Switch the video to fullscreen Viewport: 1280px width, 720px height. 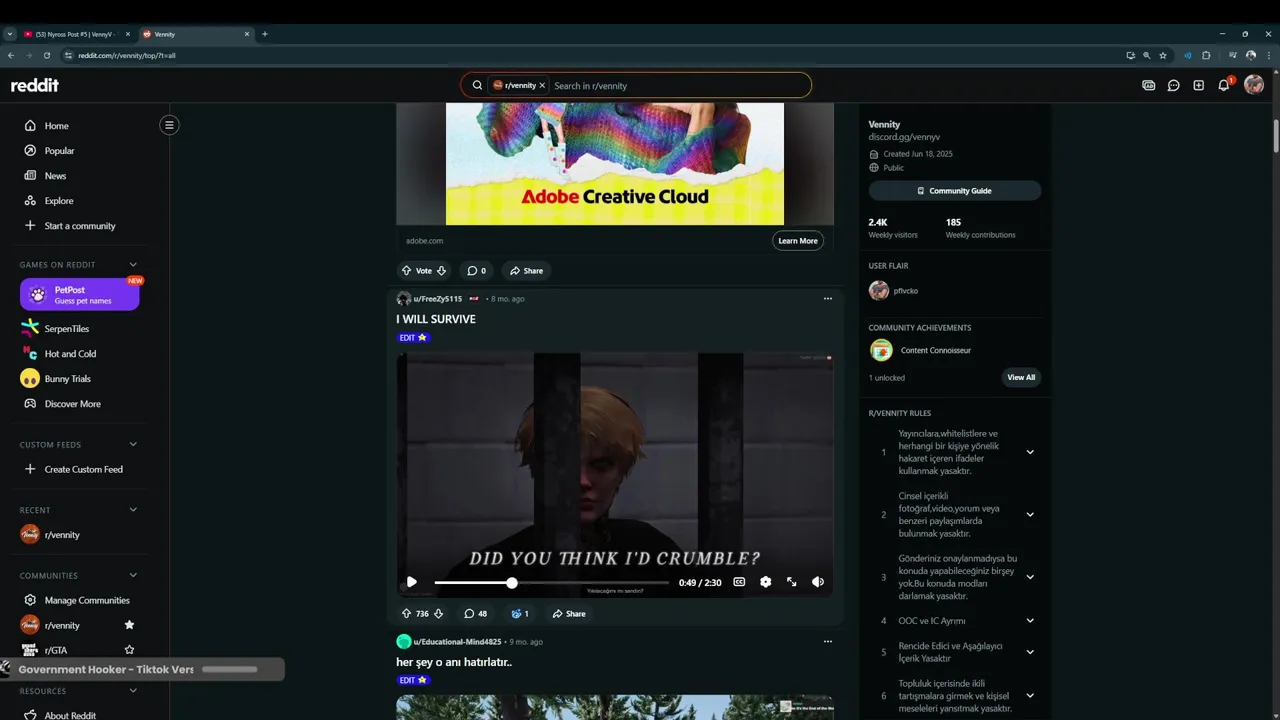[791, 582]
